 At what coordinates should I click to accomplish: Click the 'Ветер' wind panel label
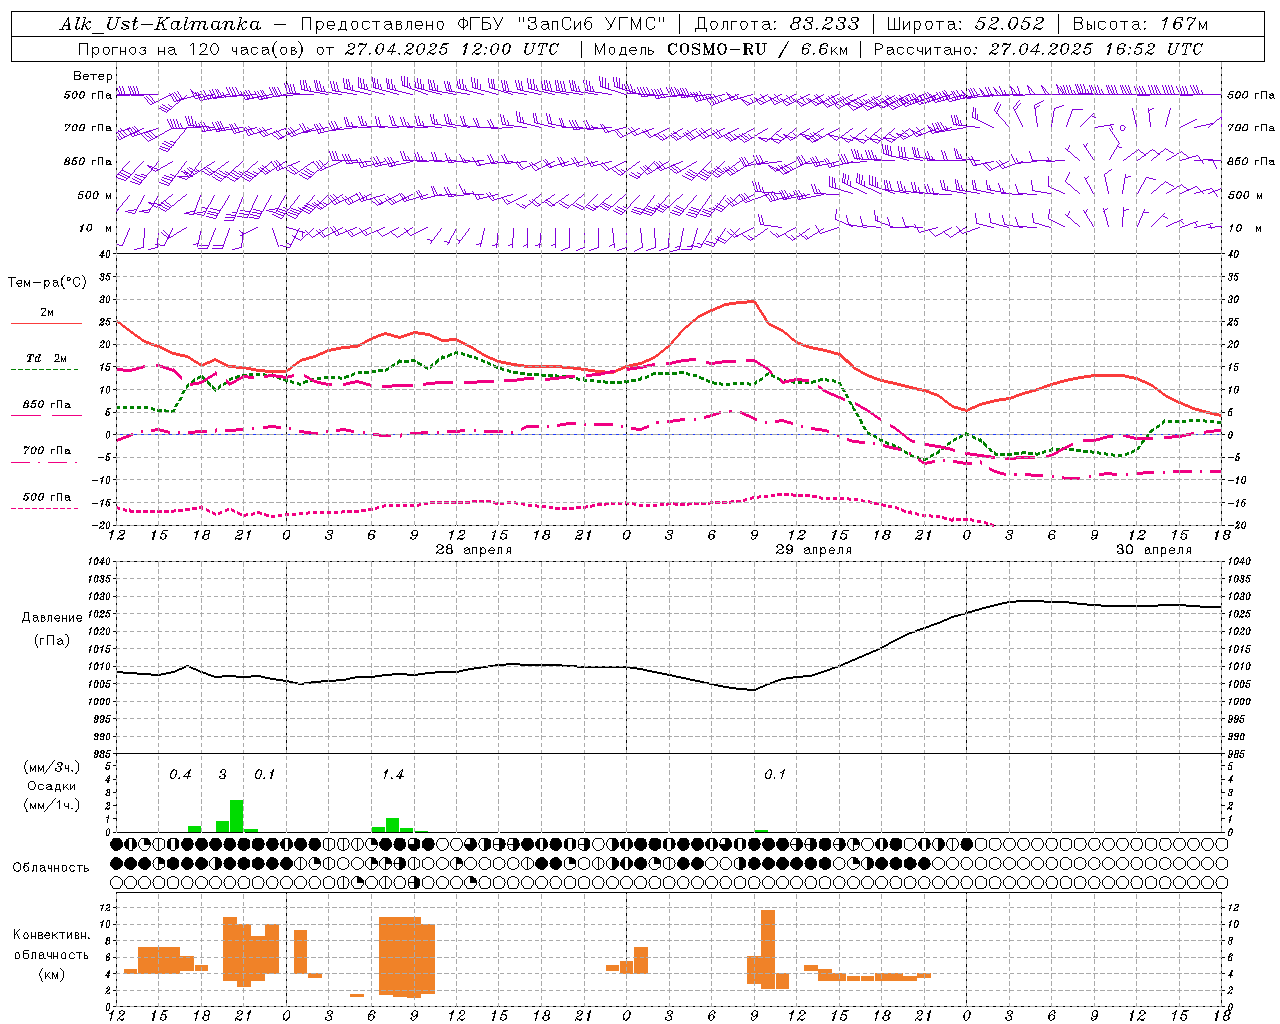pos(93,76)
